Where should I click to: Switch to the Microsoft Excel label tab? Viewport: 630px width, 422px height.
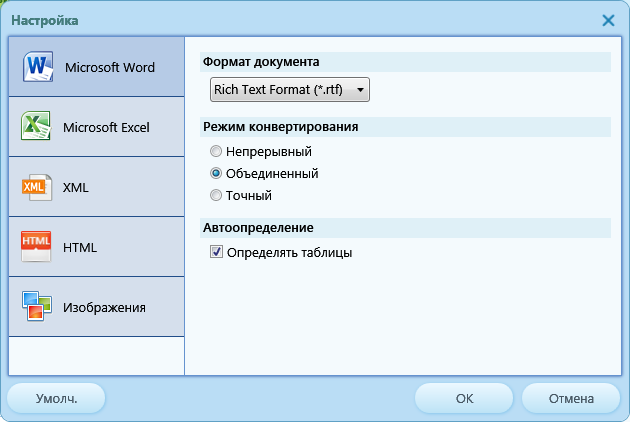[106, 127]
